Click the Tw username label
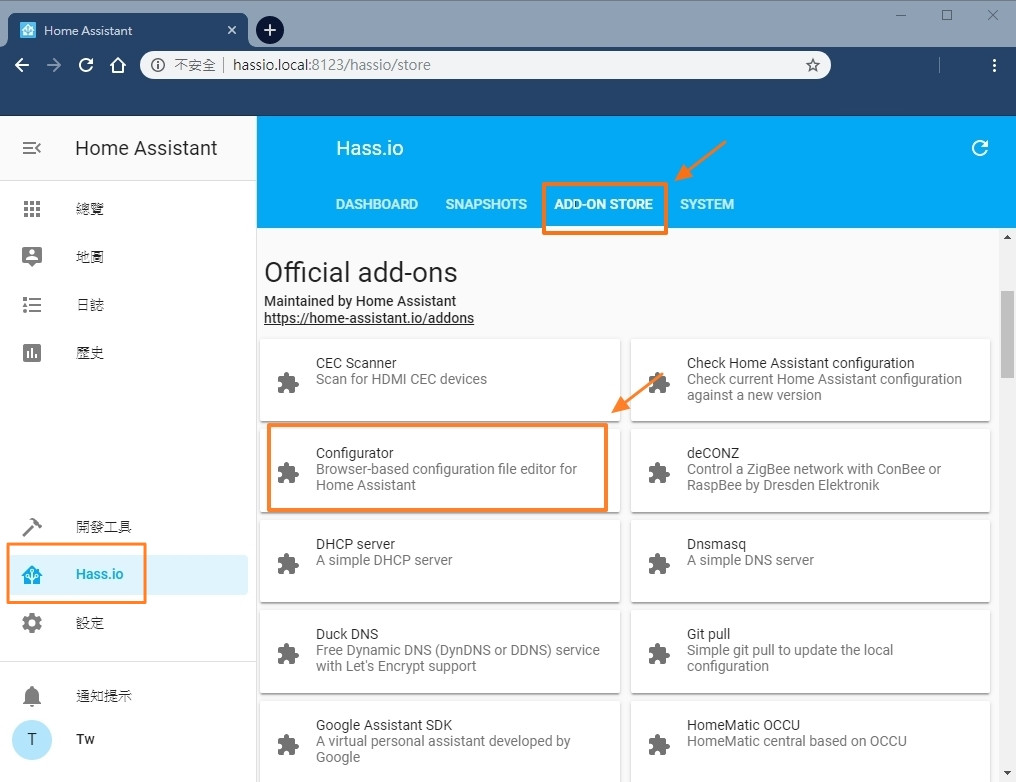This screenshot has height=782, width=1016. point(85,739)
